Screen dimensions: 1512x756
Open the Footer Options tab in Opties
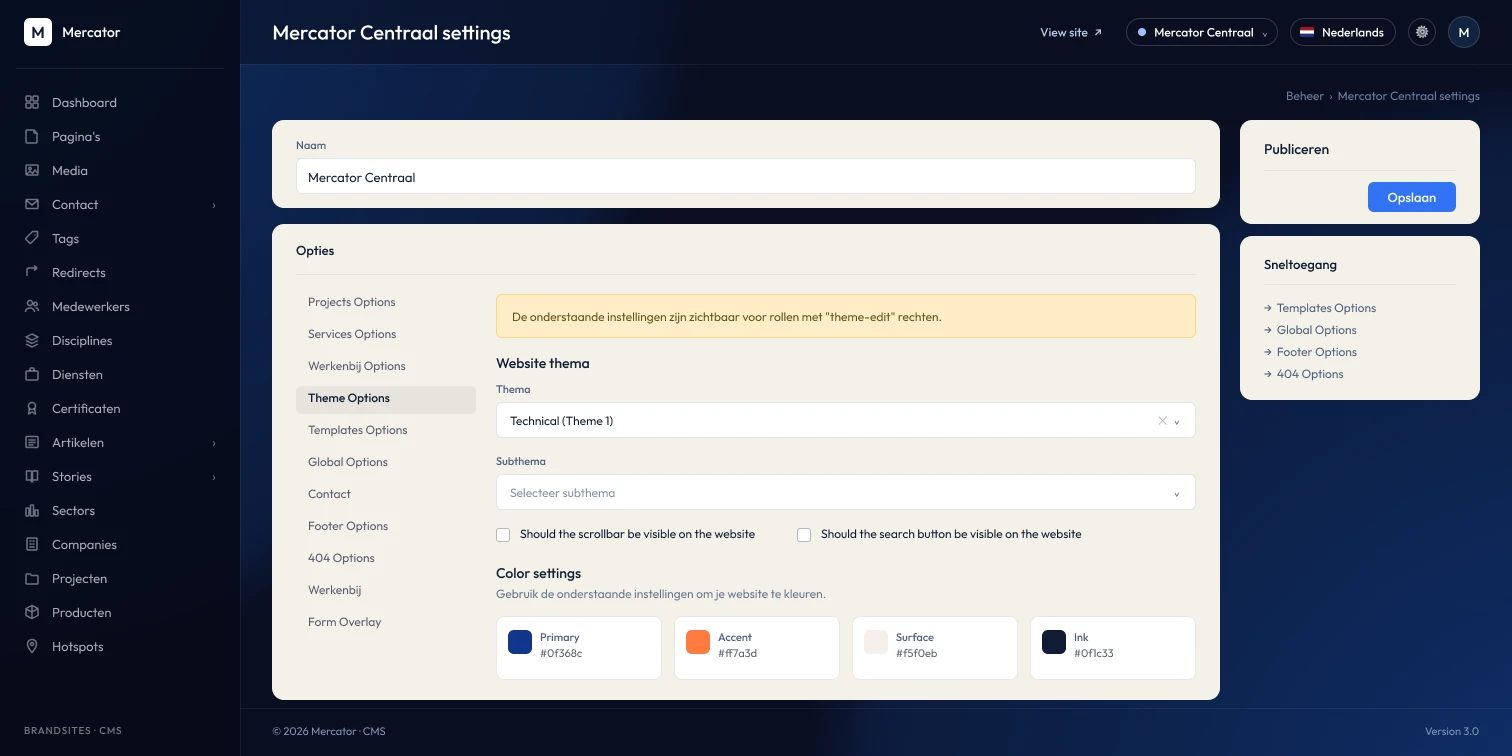pos(386,526)
